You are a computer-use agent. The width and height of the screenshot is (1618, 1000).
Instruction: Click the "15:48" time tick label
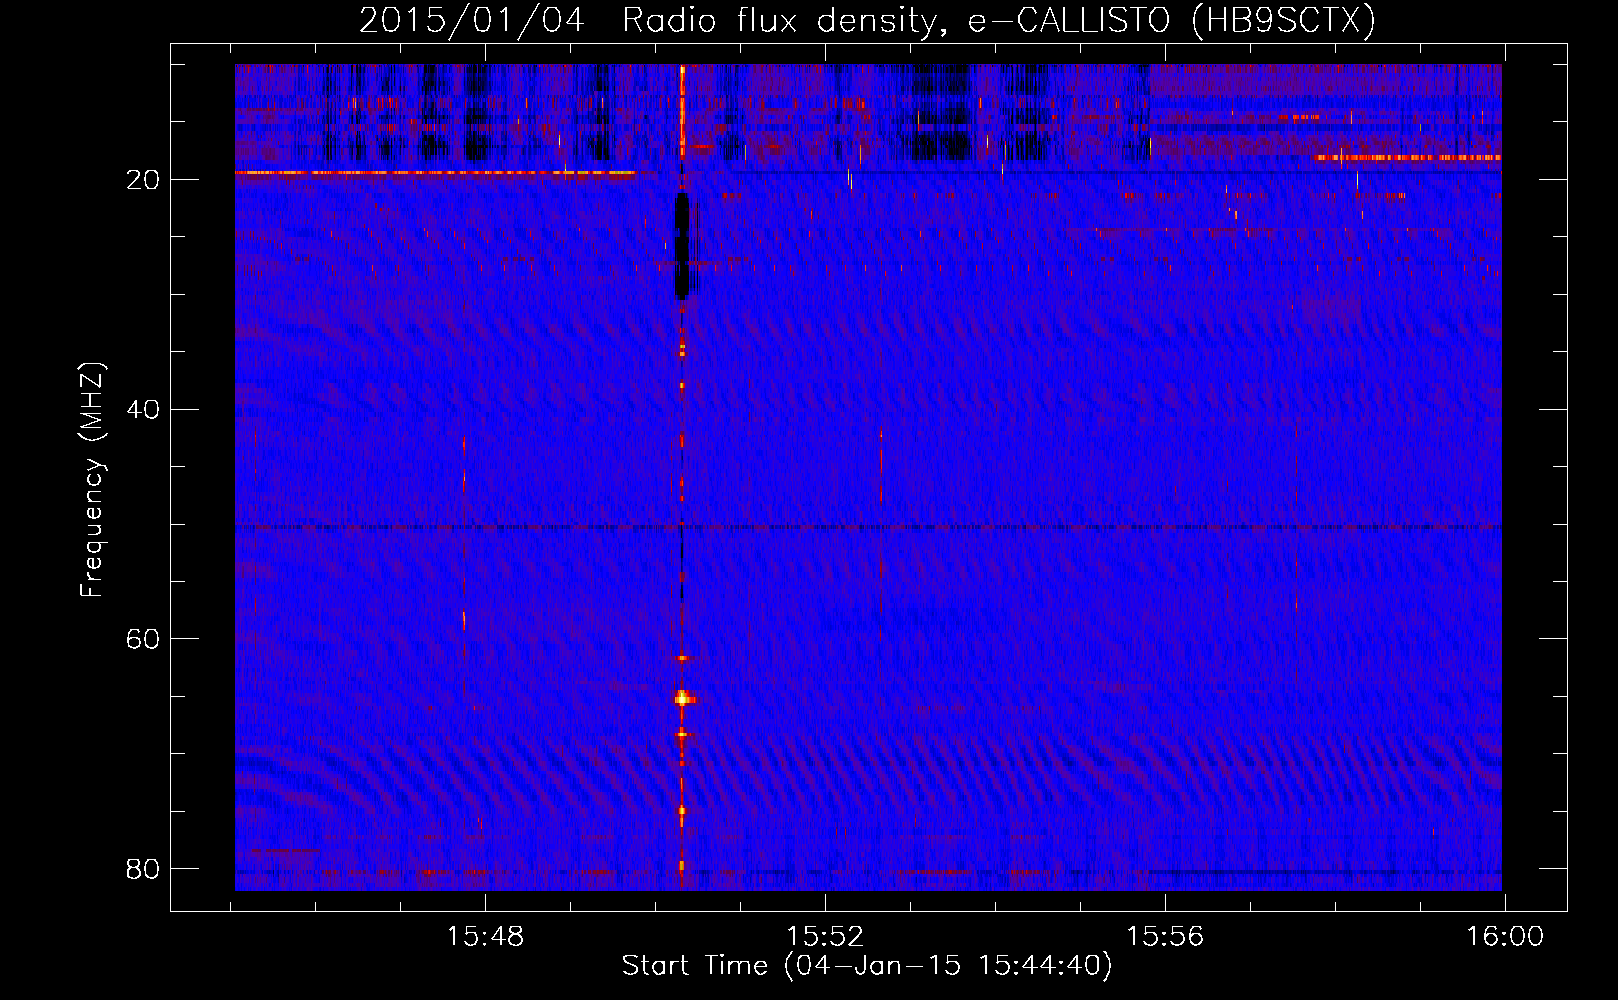point(485,937)
